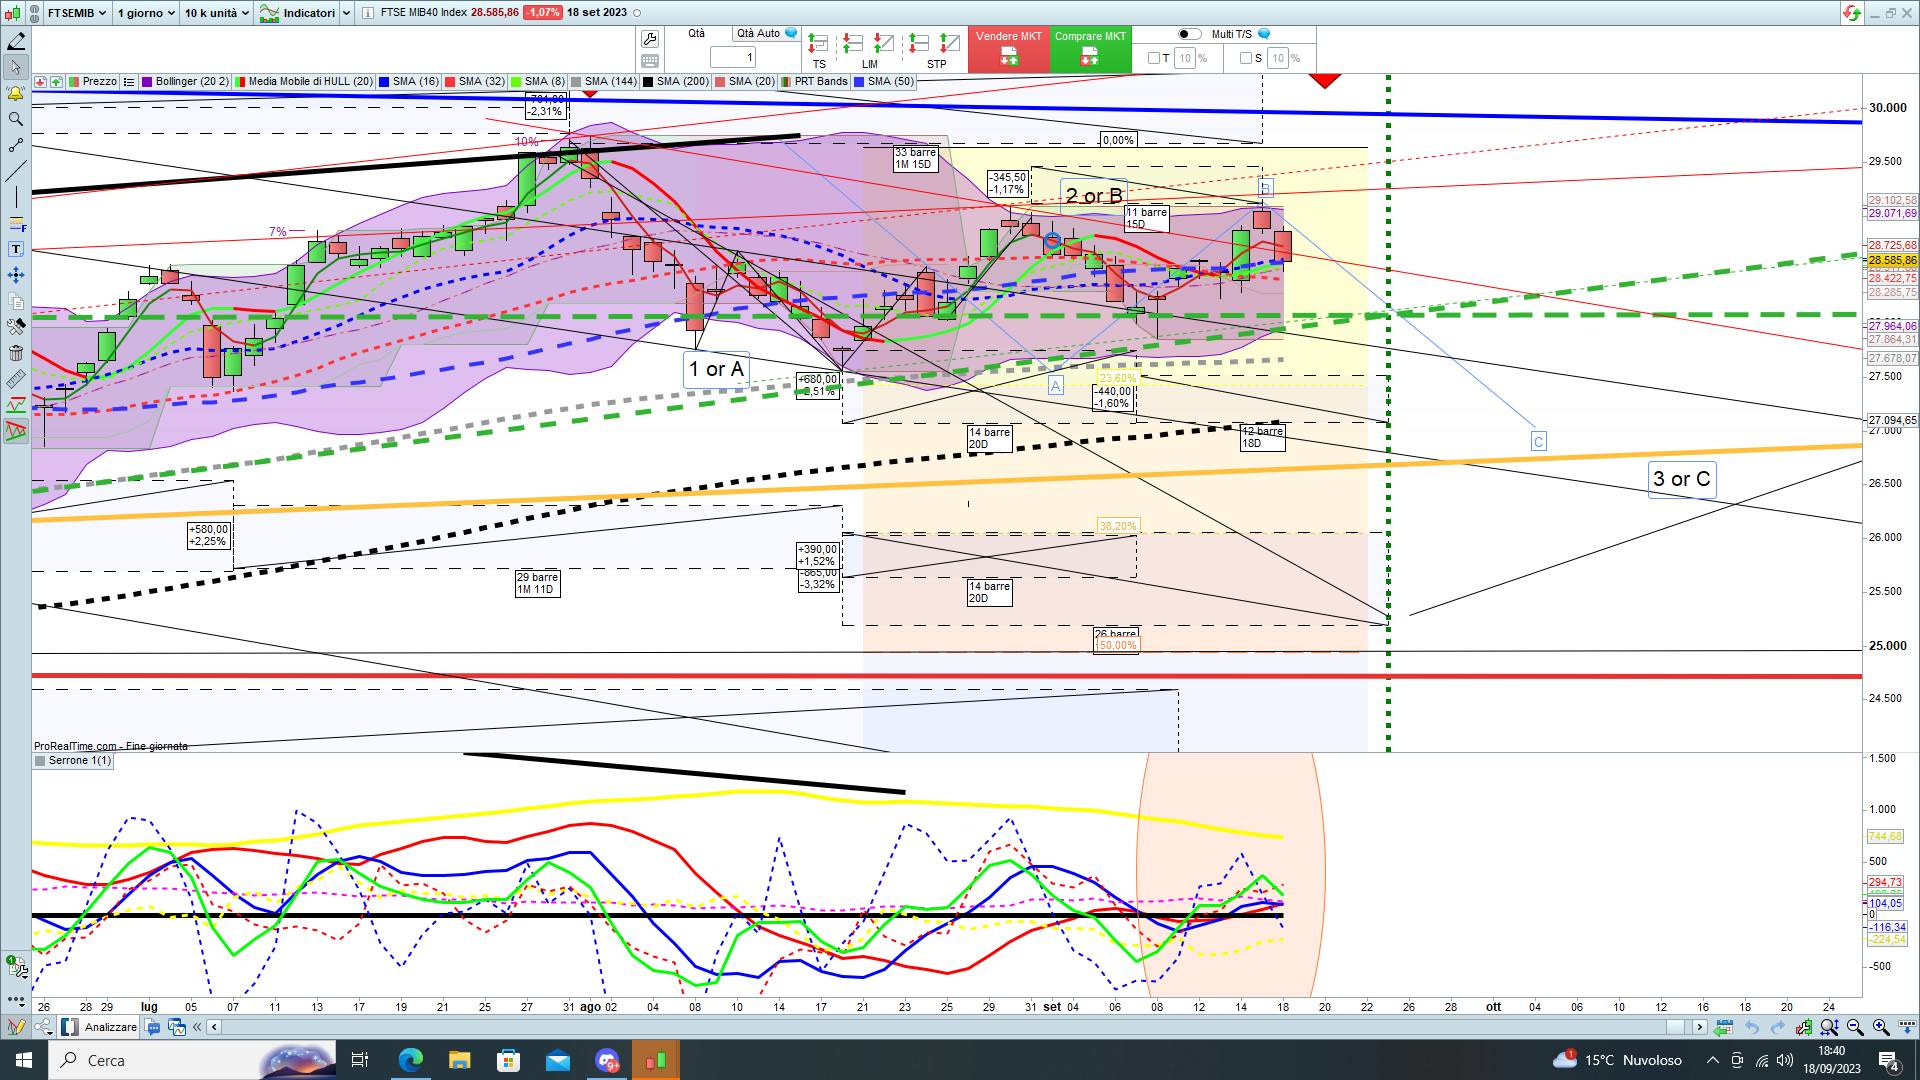Click the Qtà quantity input field
The width and height of the screenshot is (1920, 1080).
[x=732, y=58]
